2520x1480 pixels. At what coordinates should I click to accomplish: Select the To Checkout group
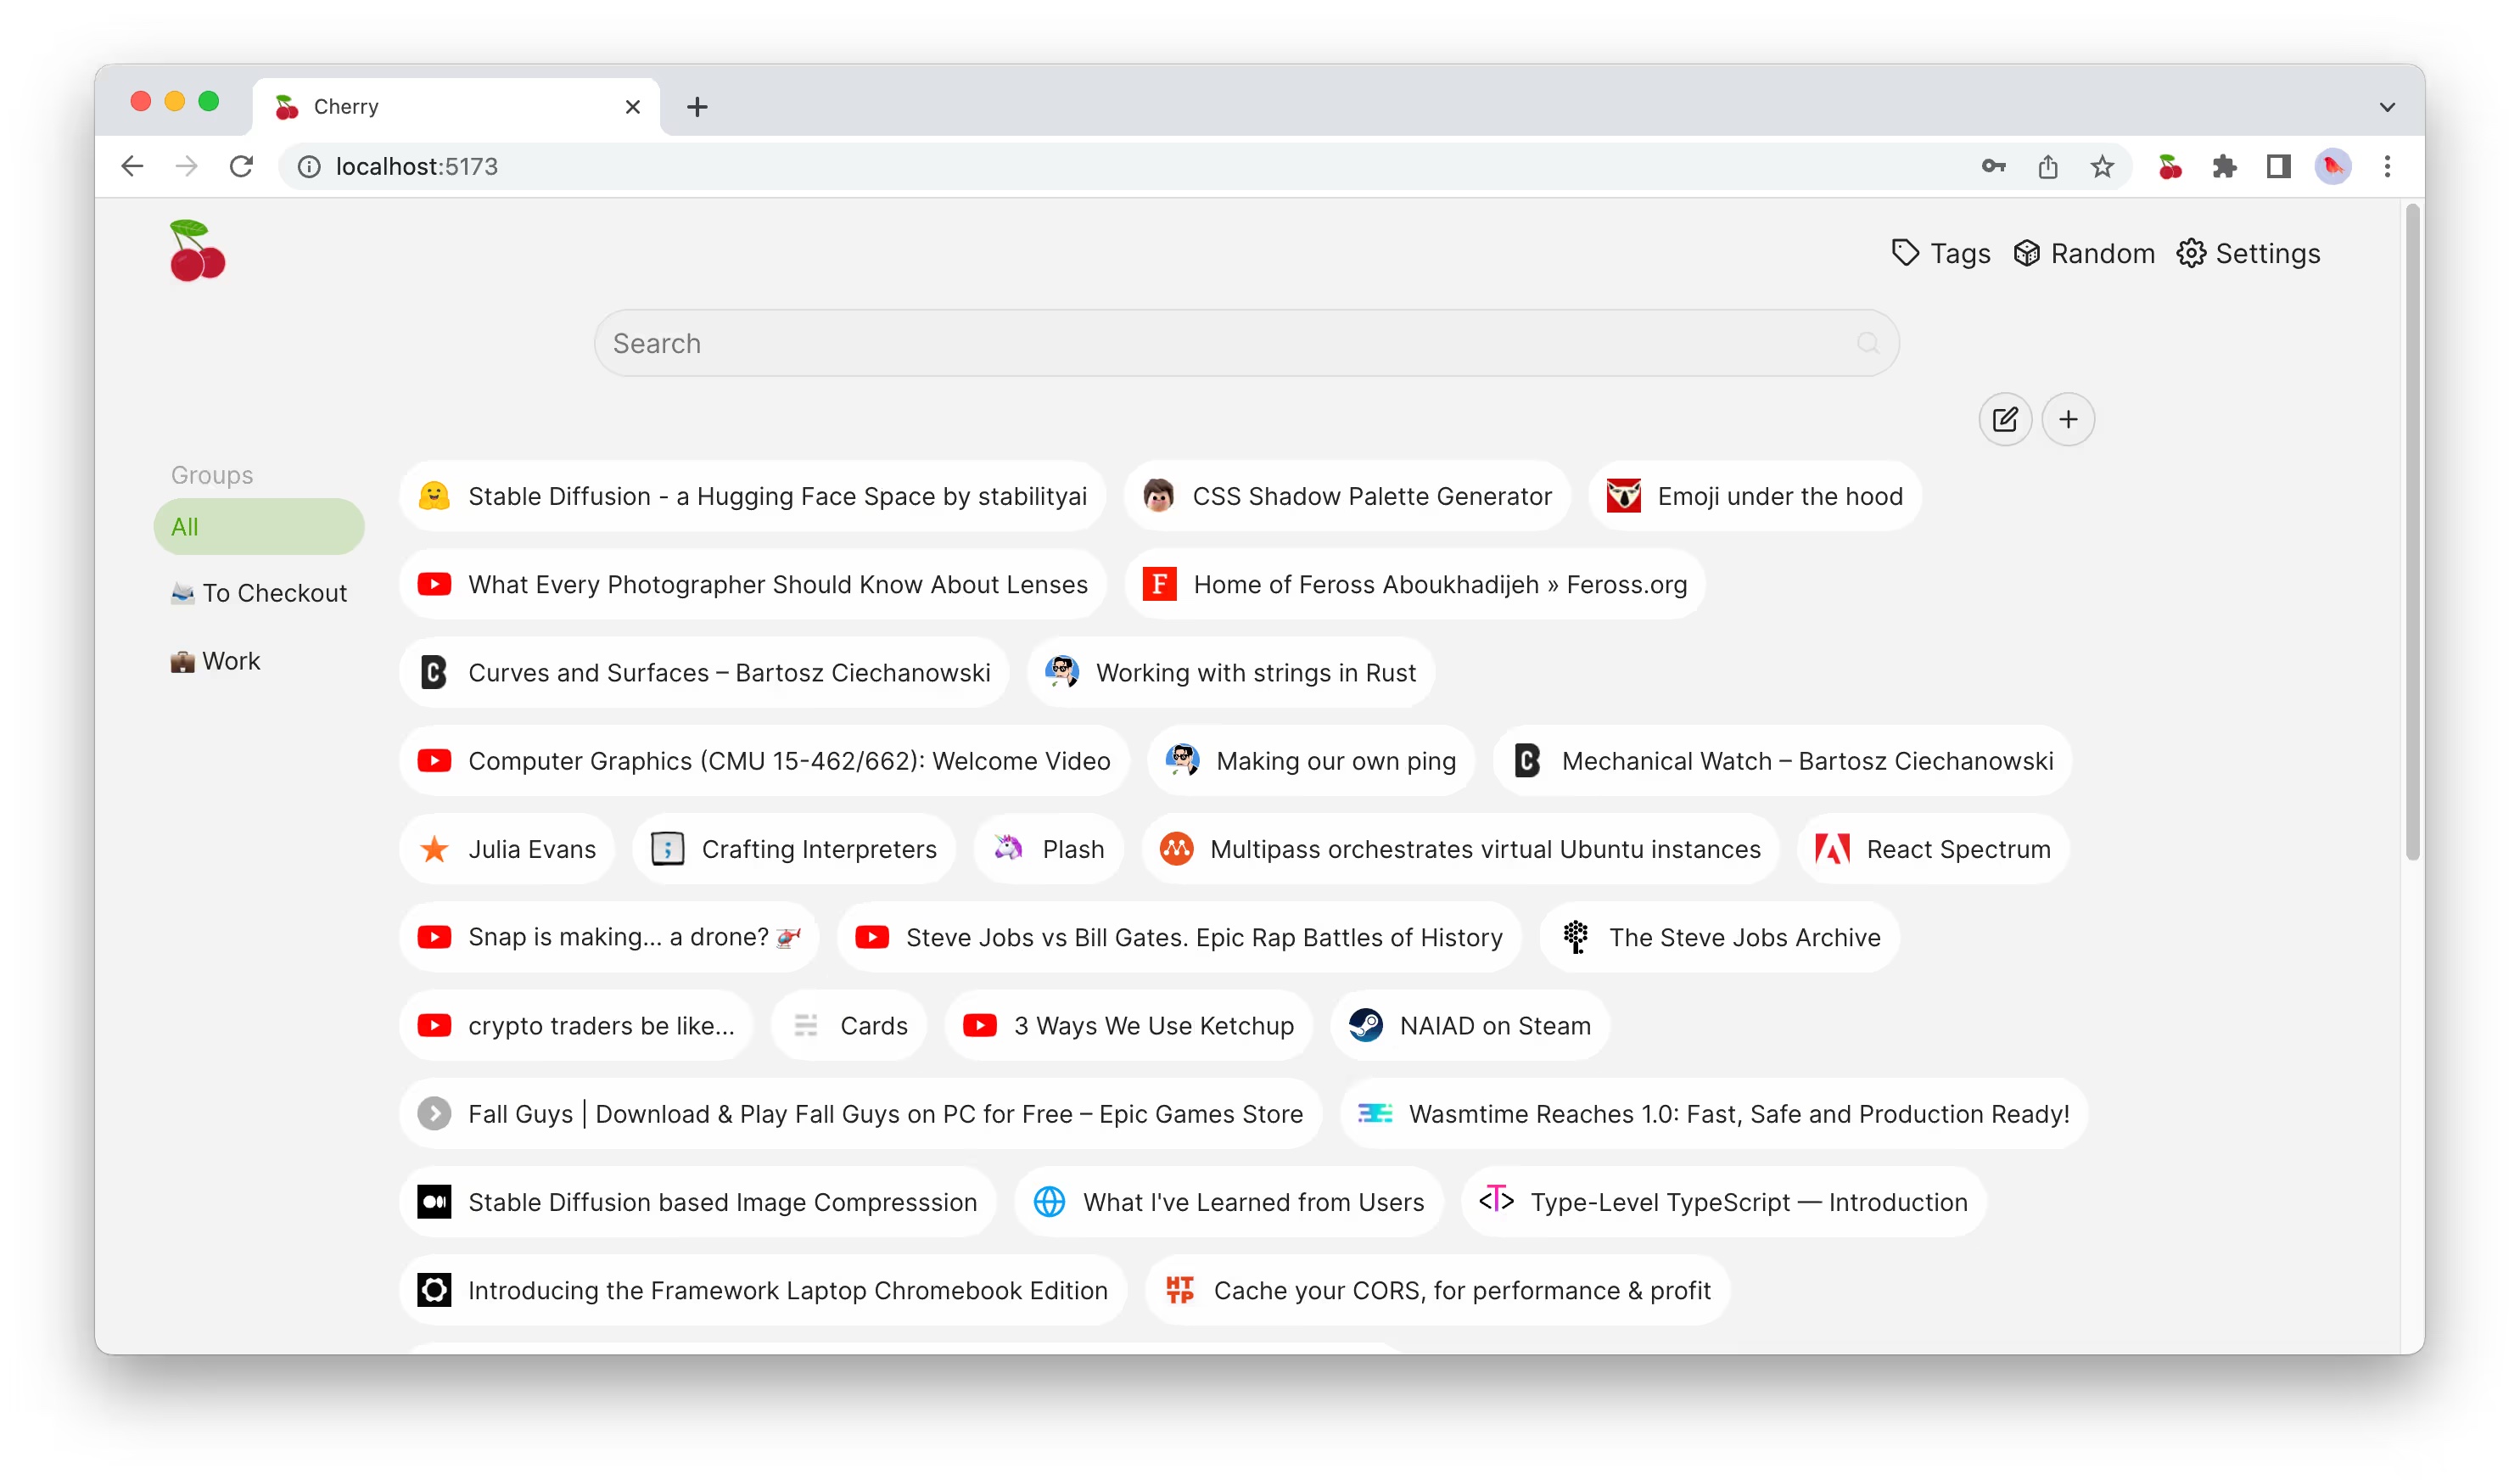click(259, 592)
